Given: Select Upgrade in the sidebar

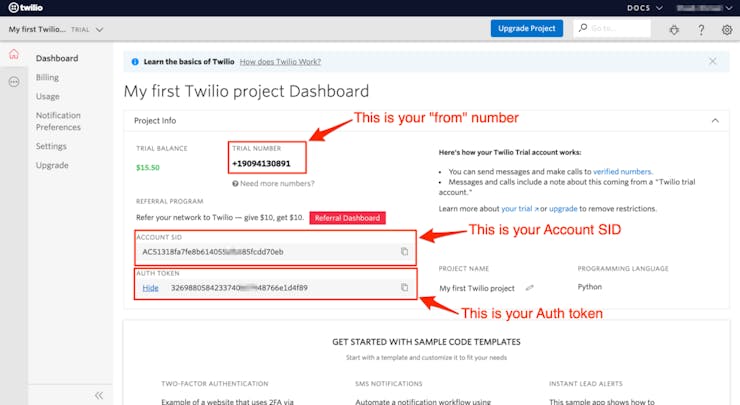Looking at the screenshot, I should (52, 165).
